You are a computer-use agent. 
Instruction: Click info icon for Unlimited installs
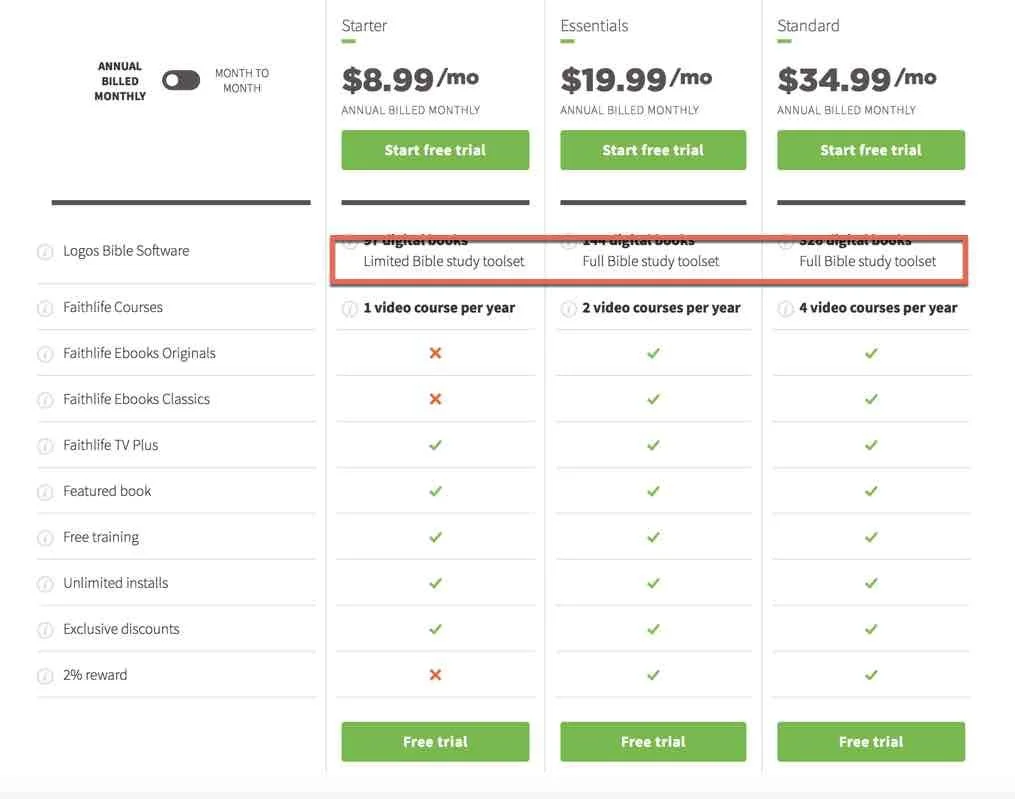(45, 584)
